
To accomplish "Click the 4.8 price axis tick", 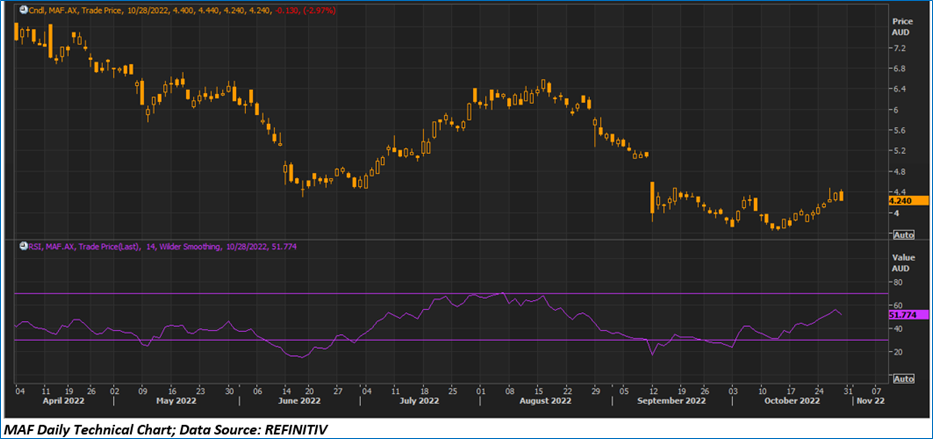I will tap(898, 172).
